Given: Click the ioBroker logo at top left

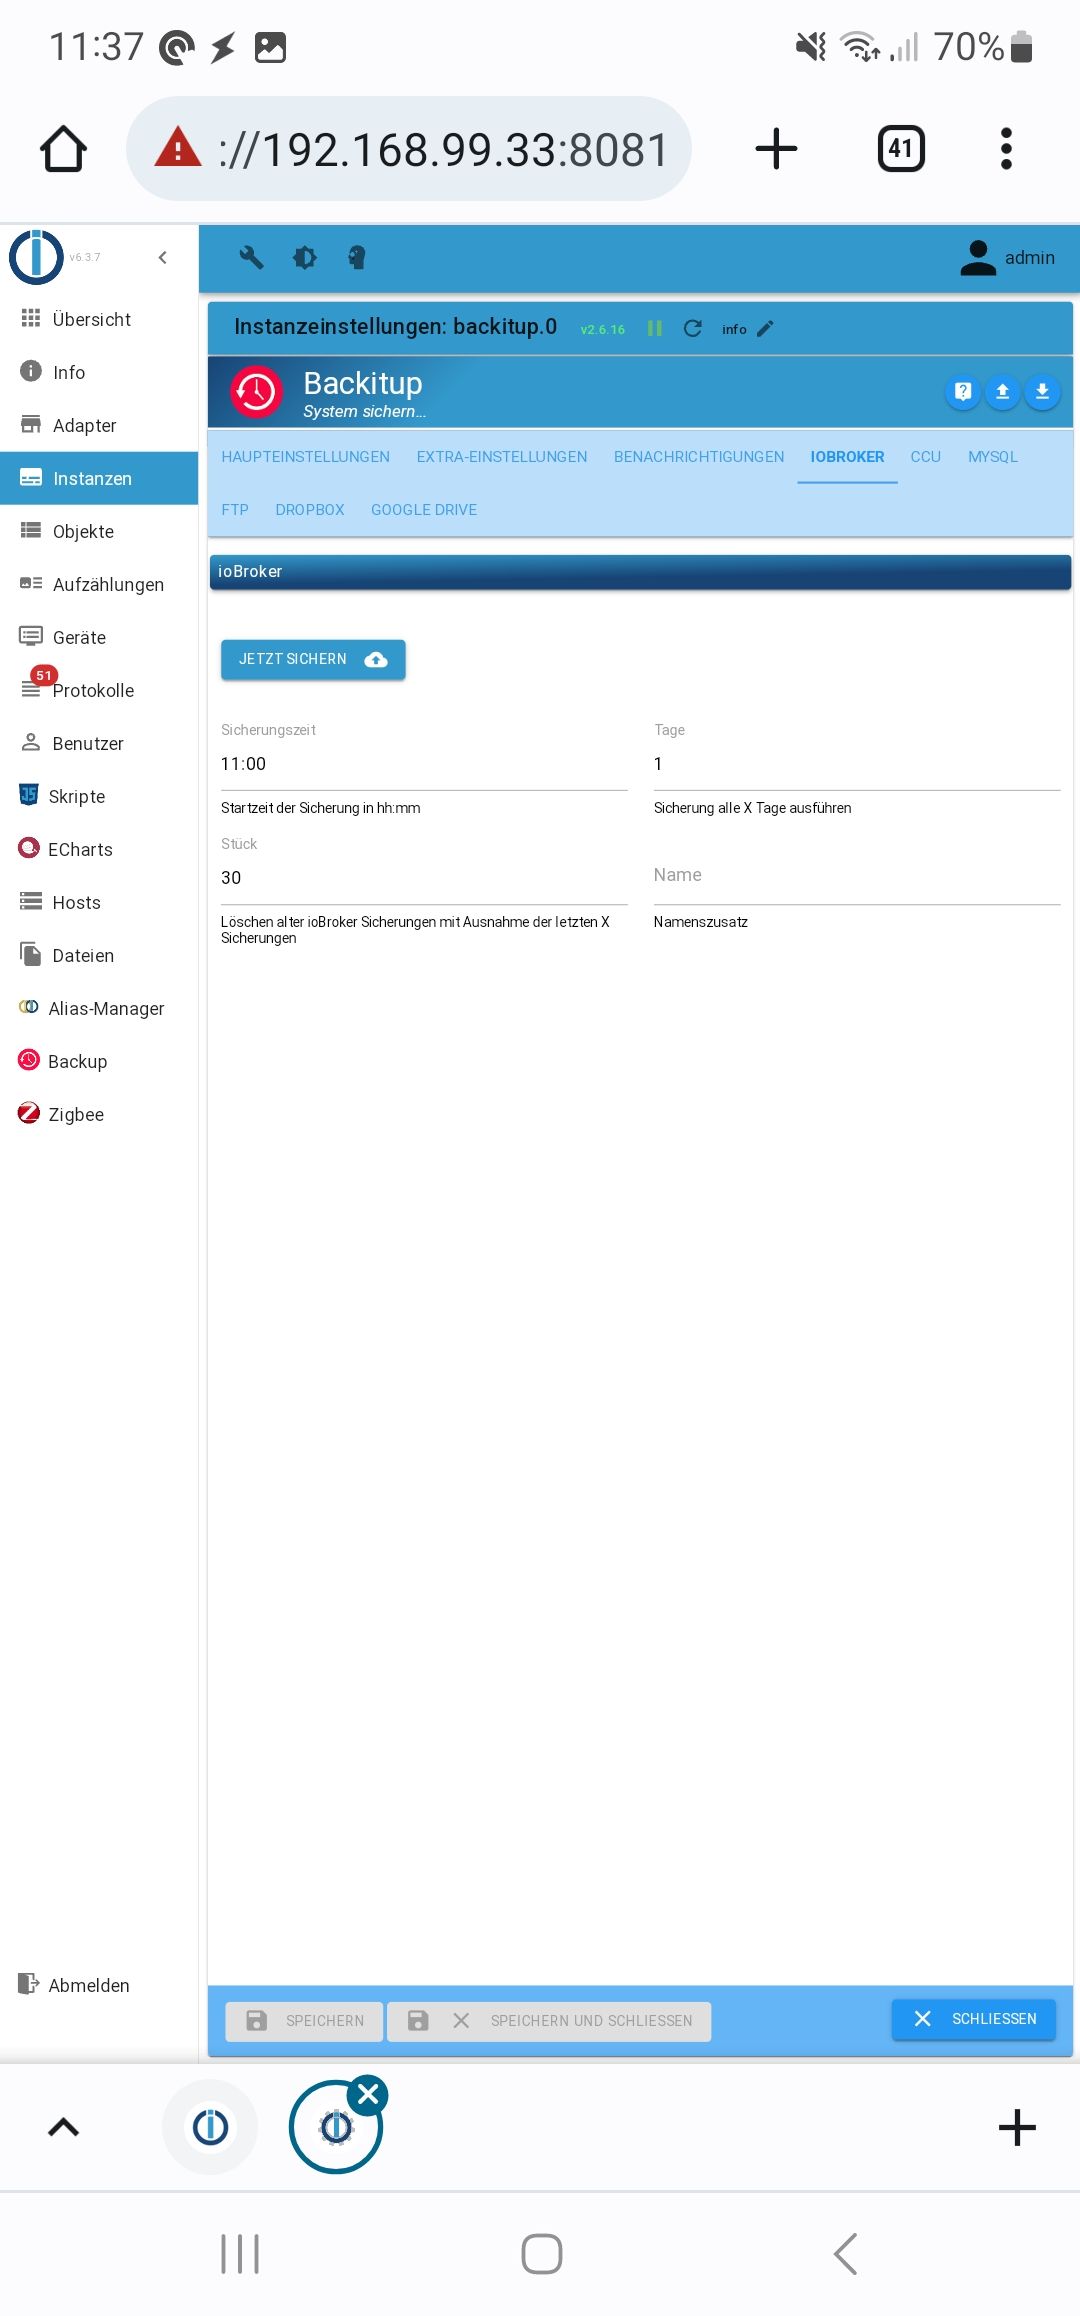Looking at the screenshot, I should pyautogui.click(x=36, y=257).
